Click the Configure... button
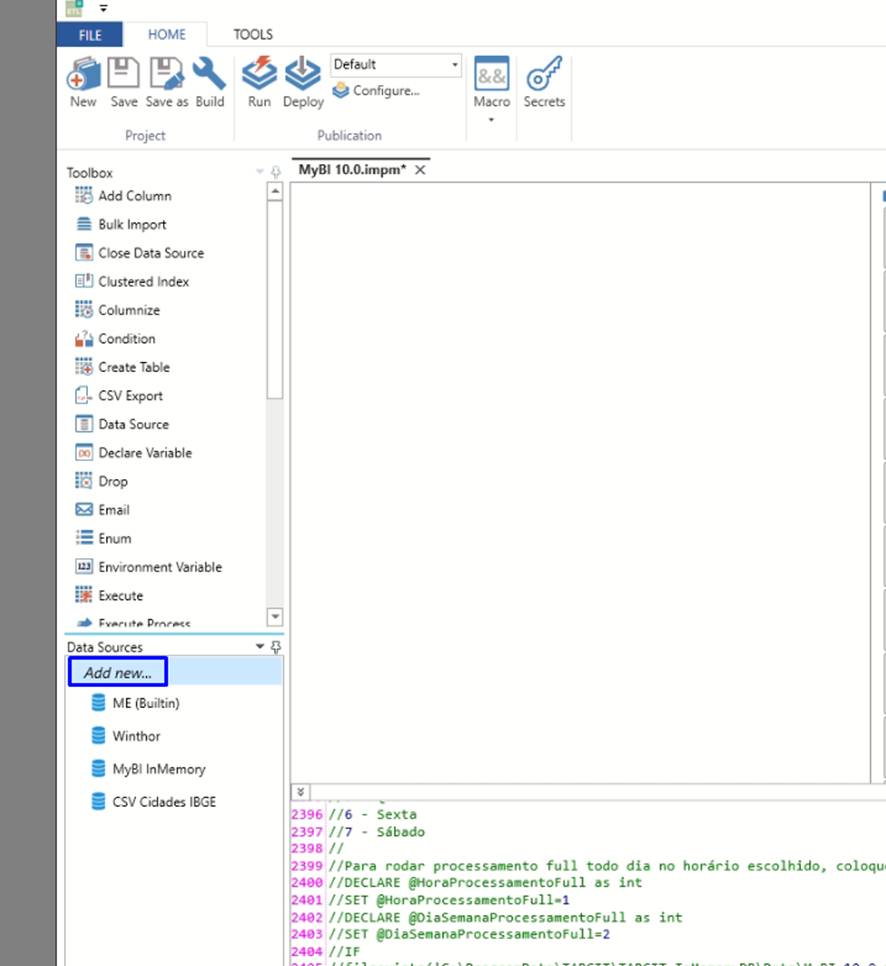The height and width of the screenshot is (966, 886). [x=377, y=91]
